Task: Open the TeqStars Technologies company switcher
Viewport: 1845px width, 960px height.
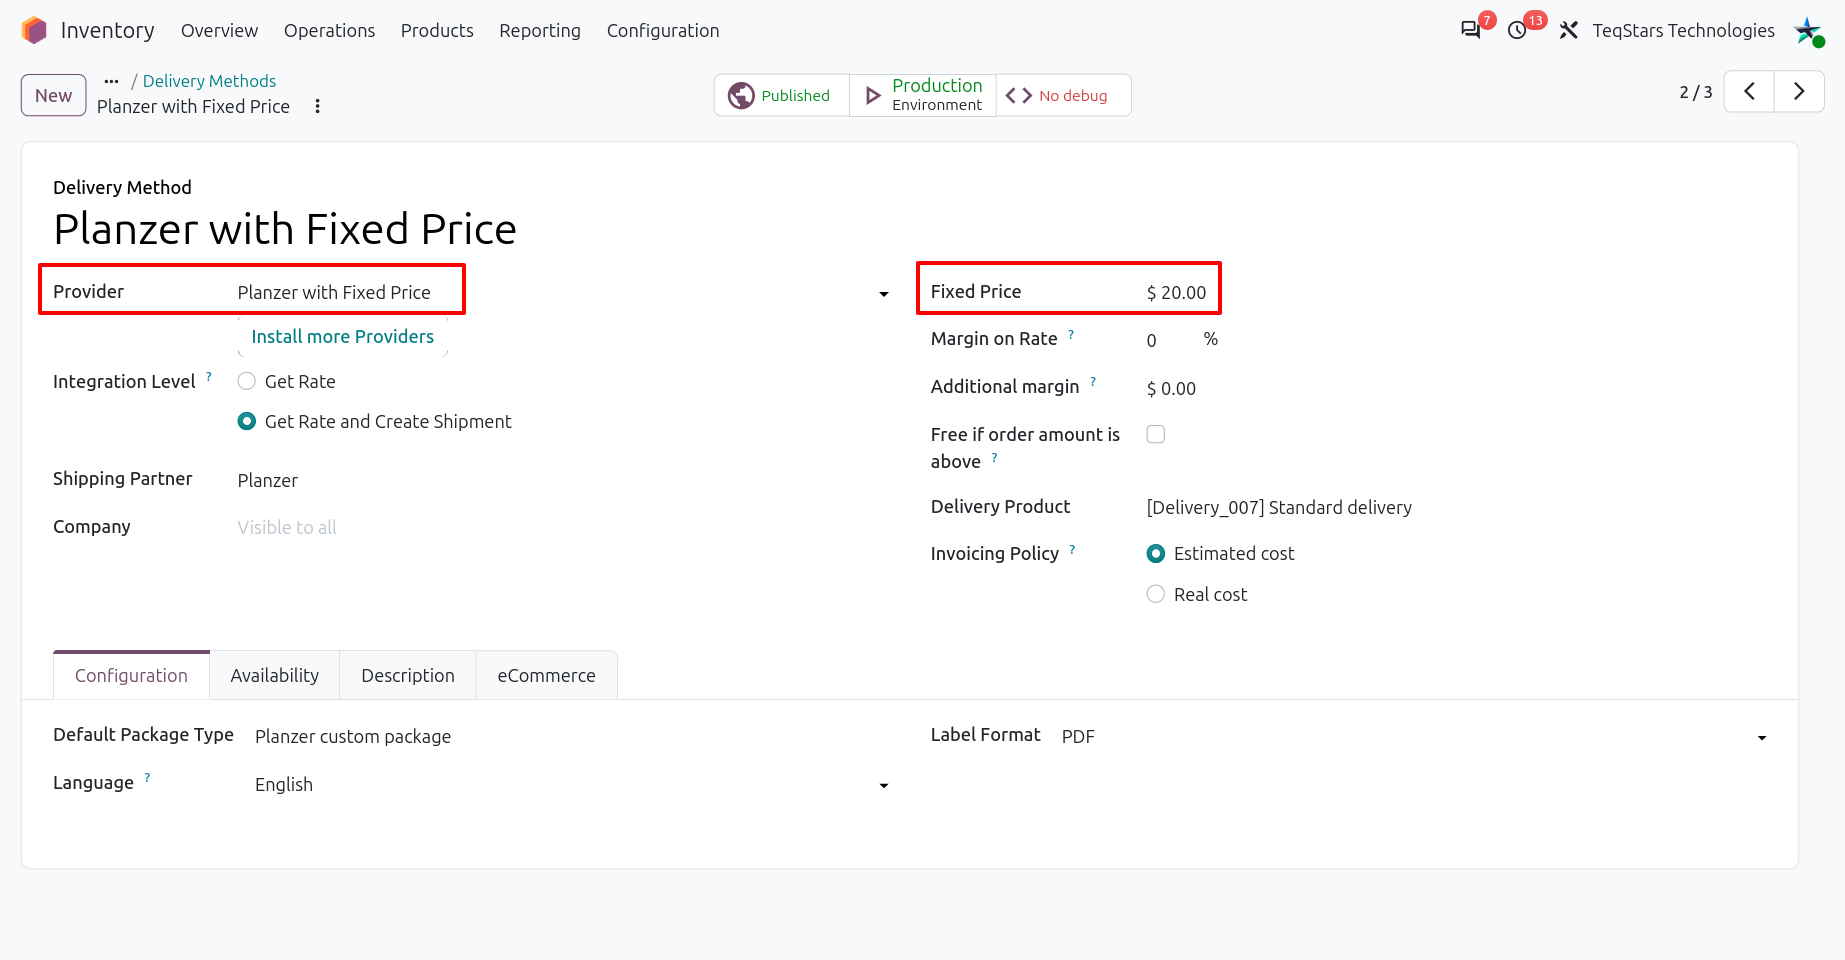Action: click(x=1683, y=31)
